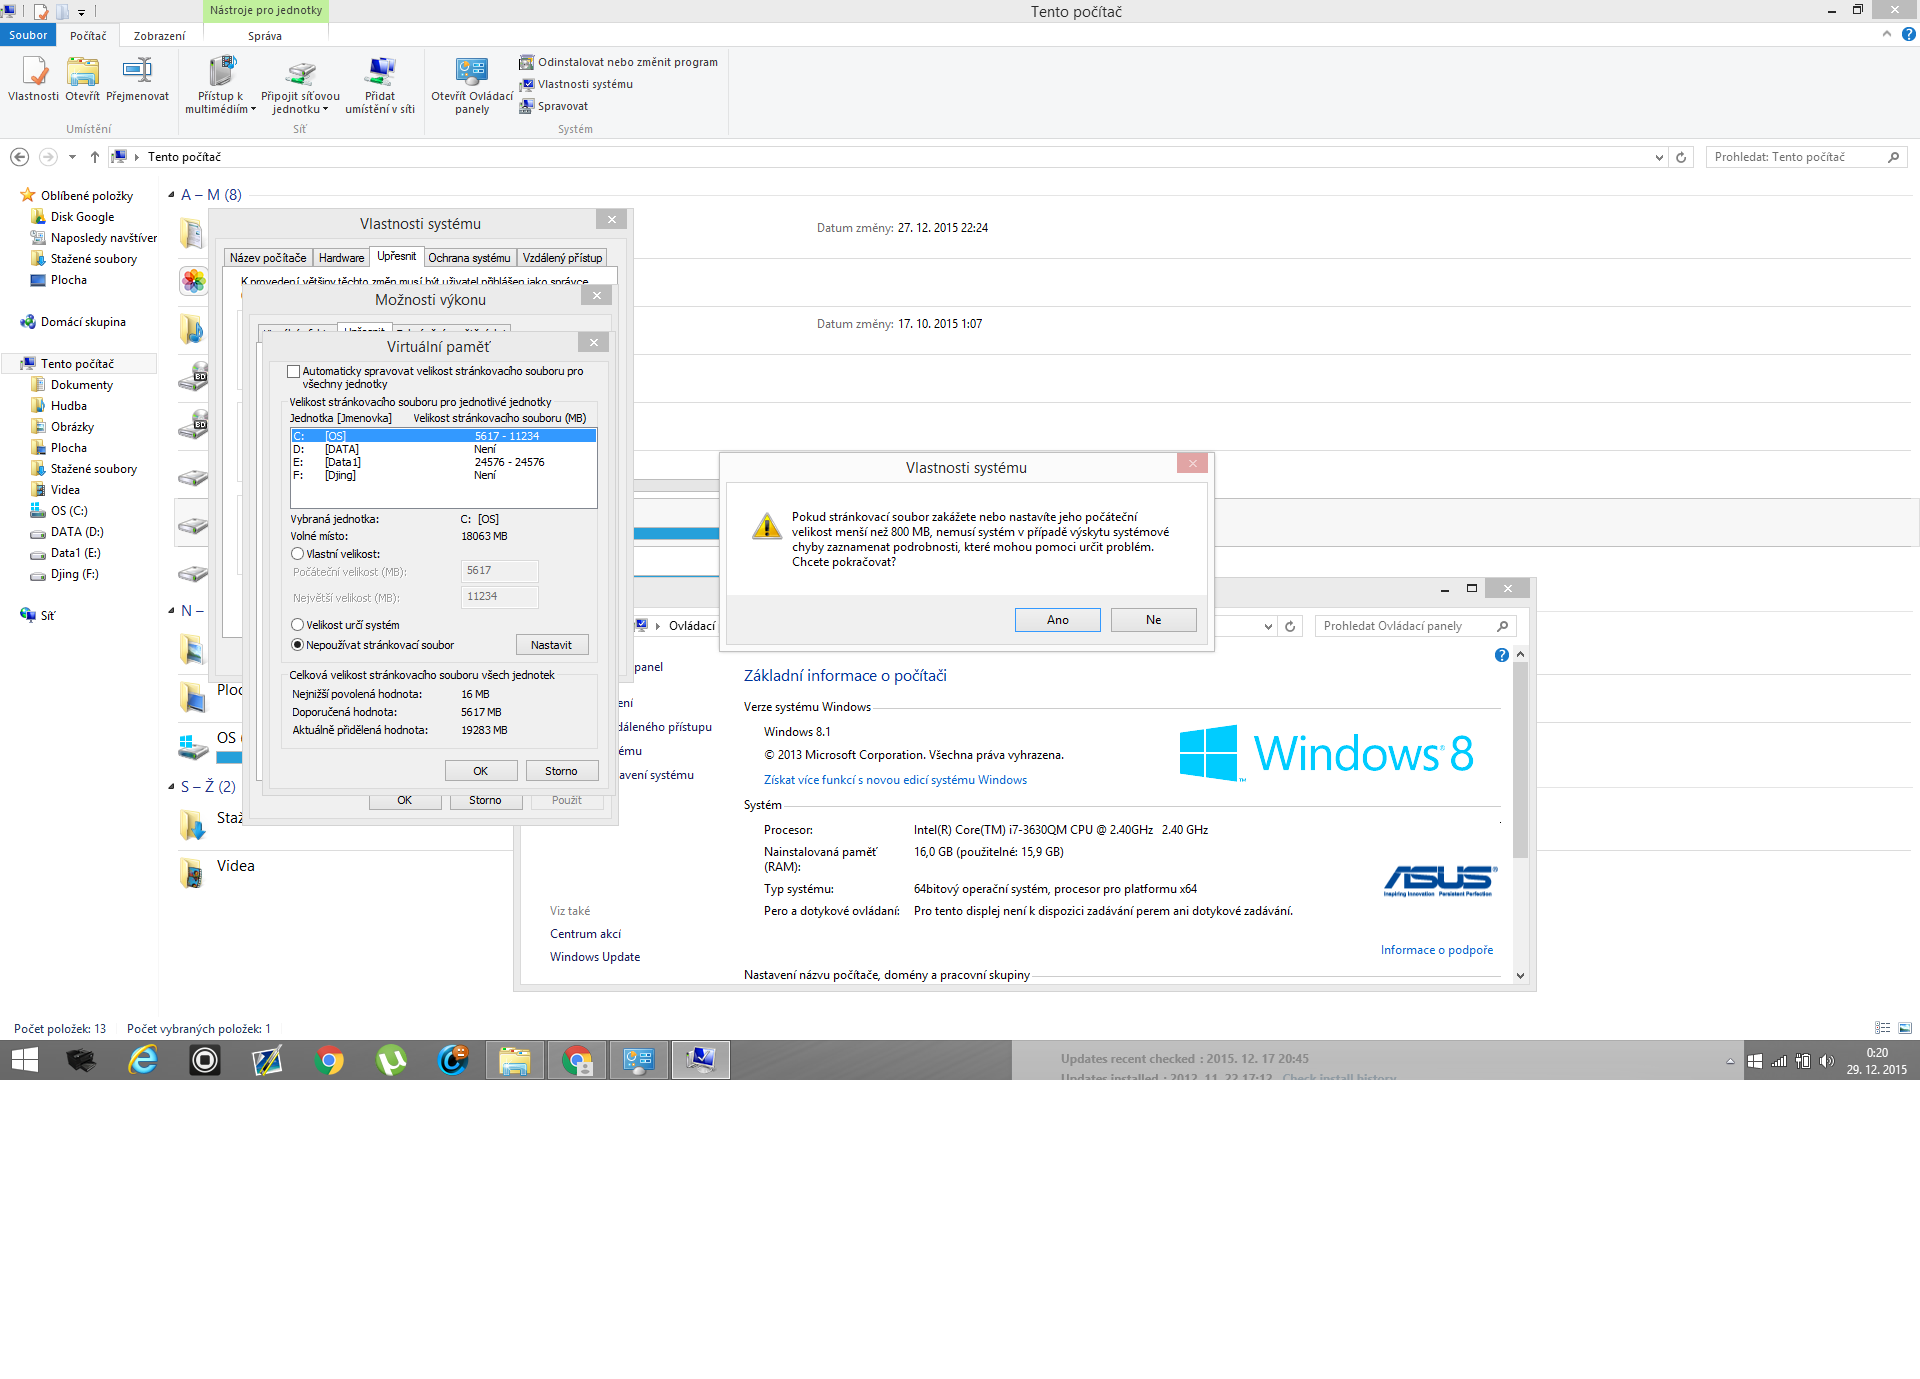
Task: Open Chrome from the taskbar
Action: pyautogui.click(x=329, y=1060)
